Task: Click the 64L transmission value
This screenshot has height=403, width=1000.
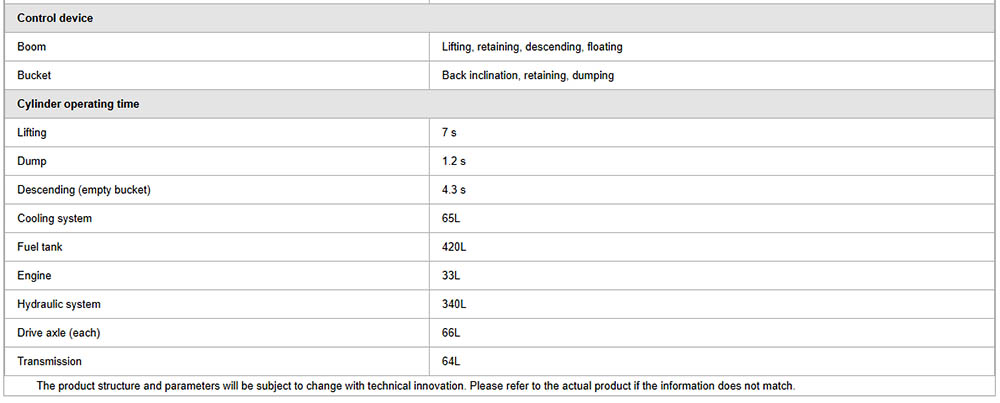Action: [x=451, y=361]
